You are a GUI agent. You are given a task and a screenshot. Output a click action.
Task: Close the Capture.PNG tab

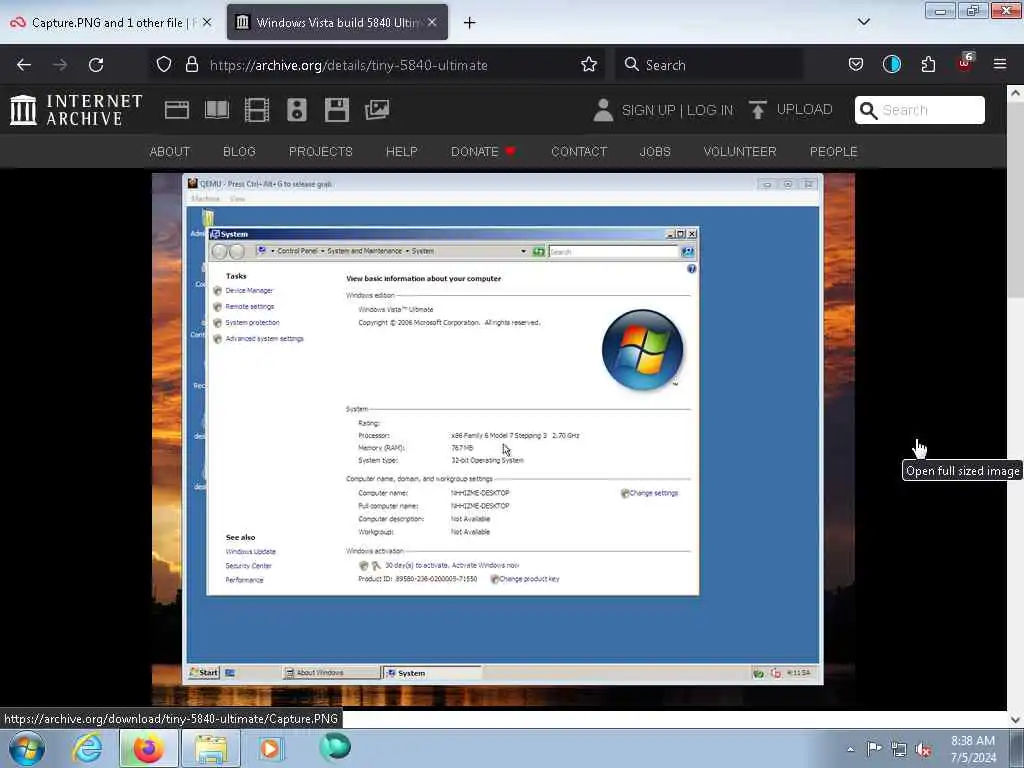click(207, 22)
